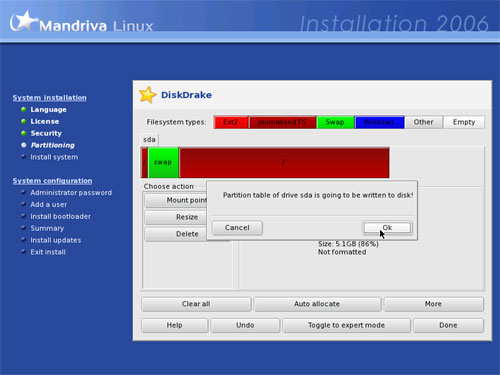Click Done to finish partitioning
This screenshot has width=500, height=375.
(x=448, y=326)
